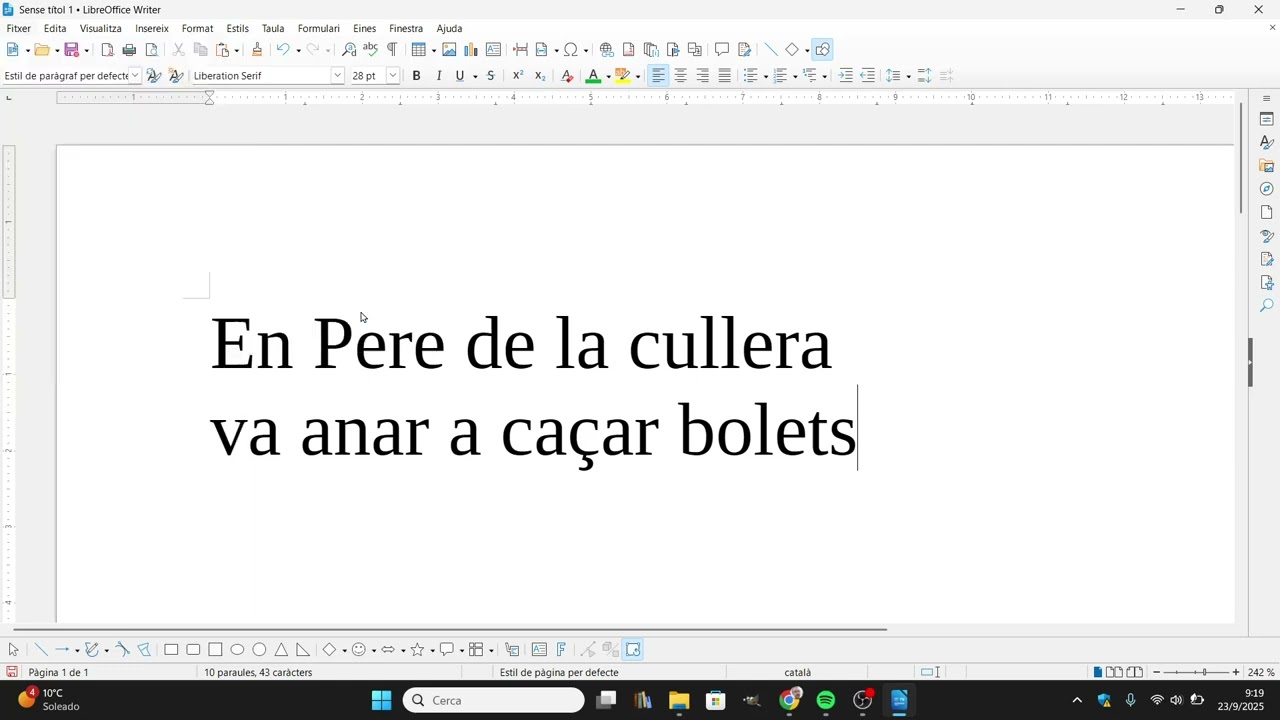Insert a hyperlink
The width and height of the screenshot is (1280, 720).
pos(606,50)
